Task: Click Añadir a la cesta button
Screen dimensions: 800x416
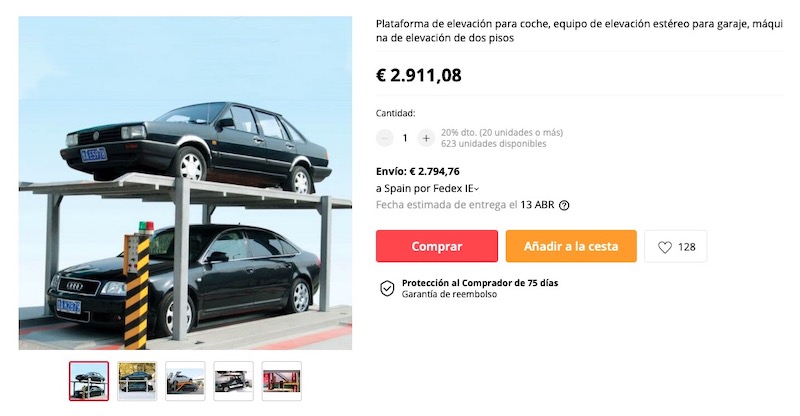Action: (571, 246)
